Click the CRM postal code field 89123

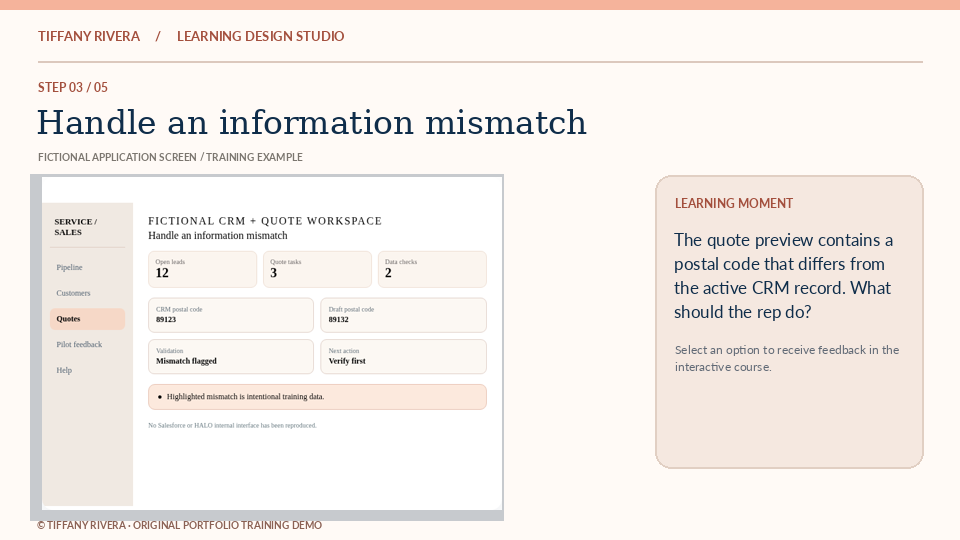pos(231,315)
